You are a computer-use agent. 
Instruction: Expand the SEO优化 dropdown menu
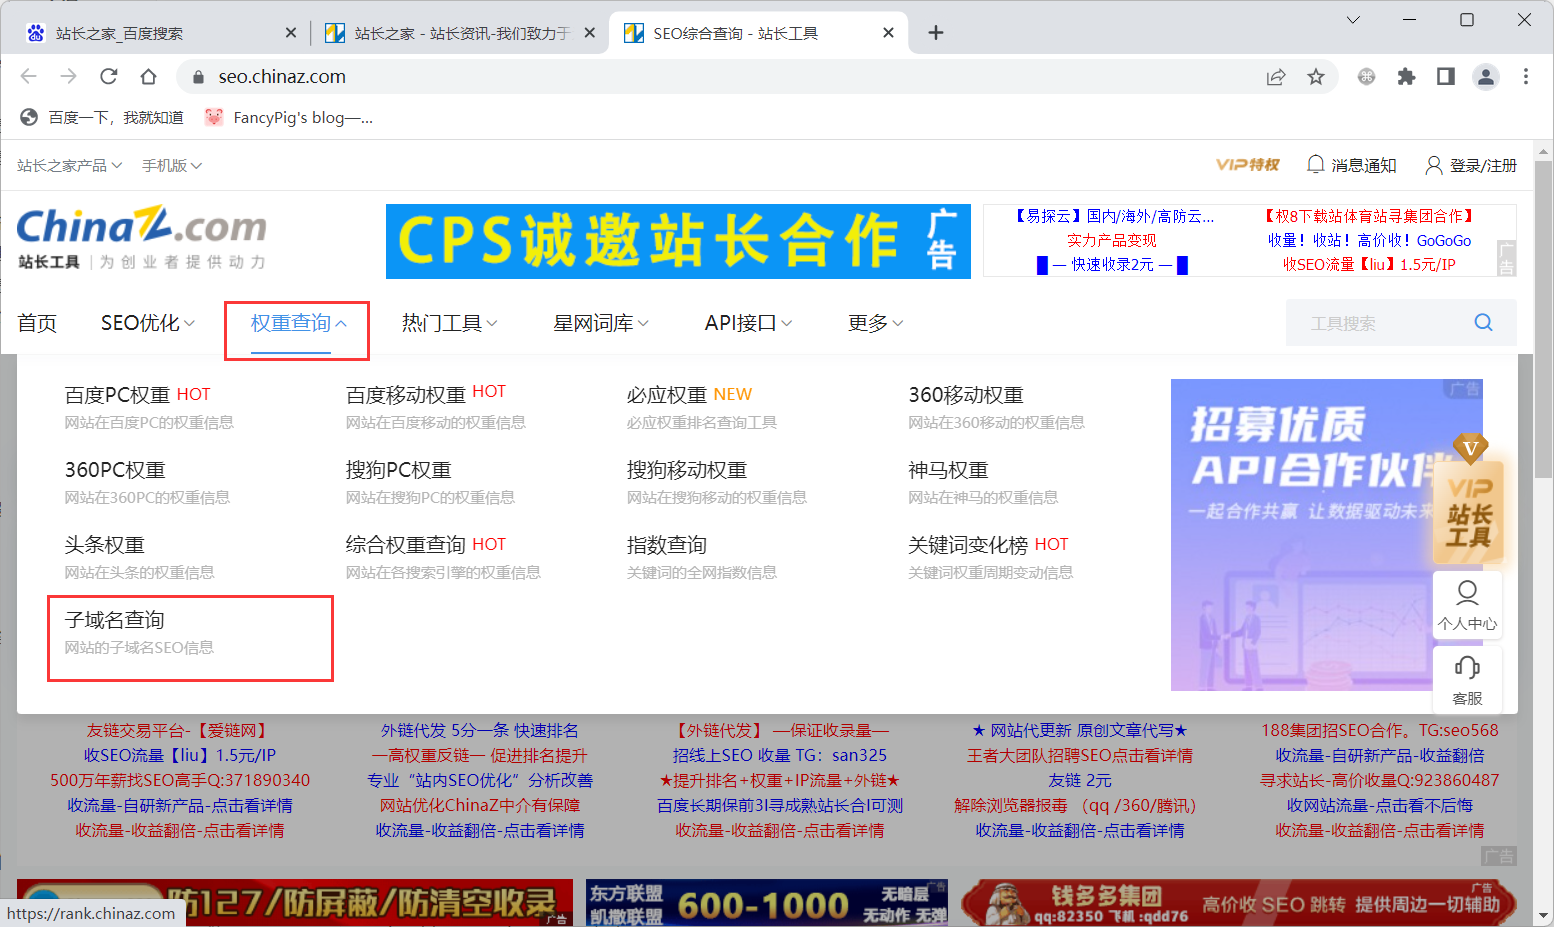(148, 323)
